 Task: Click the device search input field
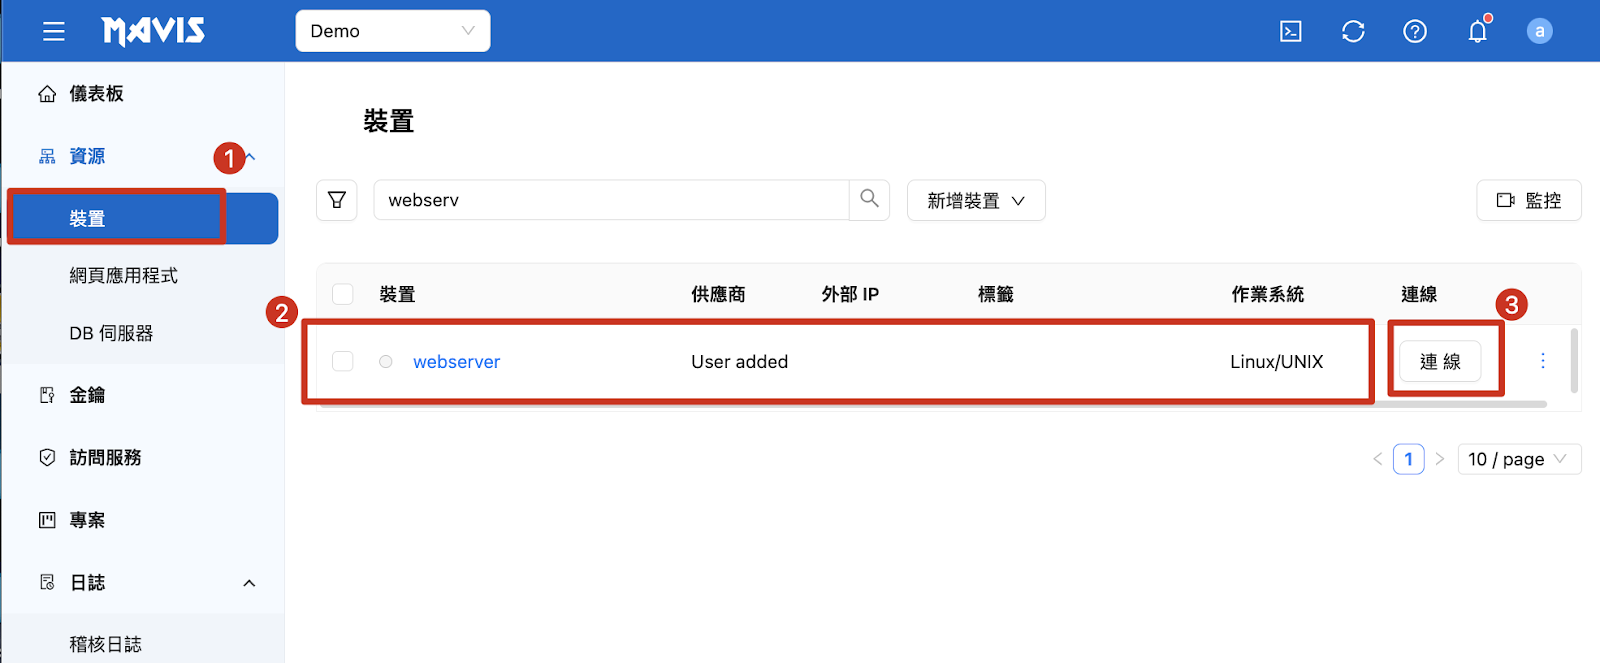click(x=610, y=200)
